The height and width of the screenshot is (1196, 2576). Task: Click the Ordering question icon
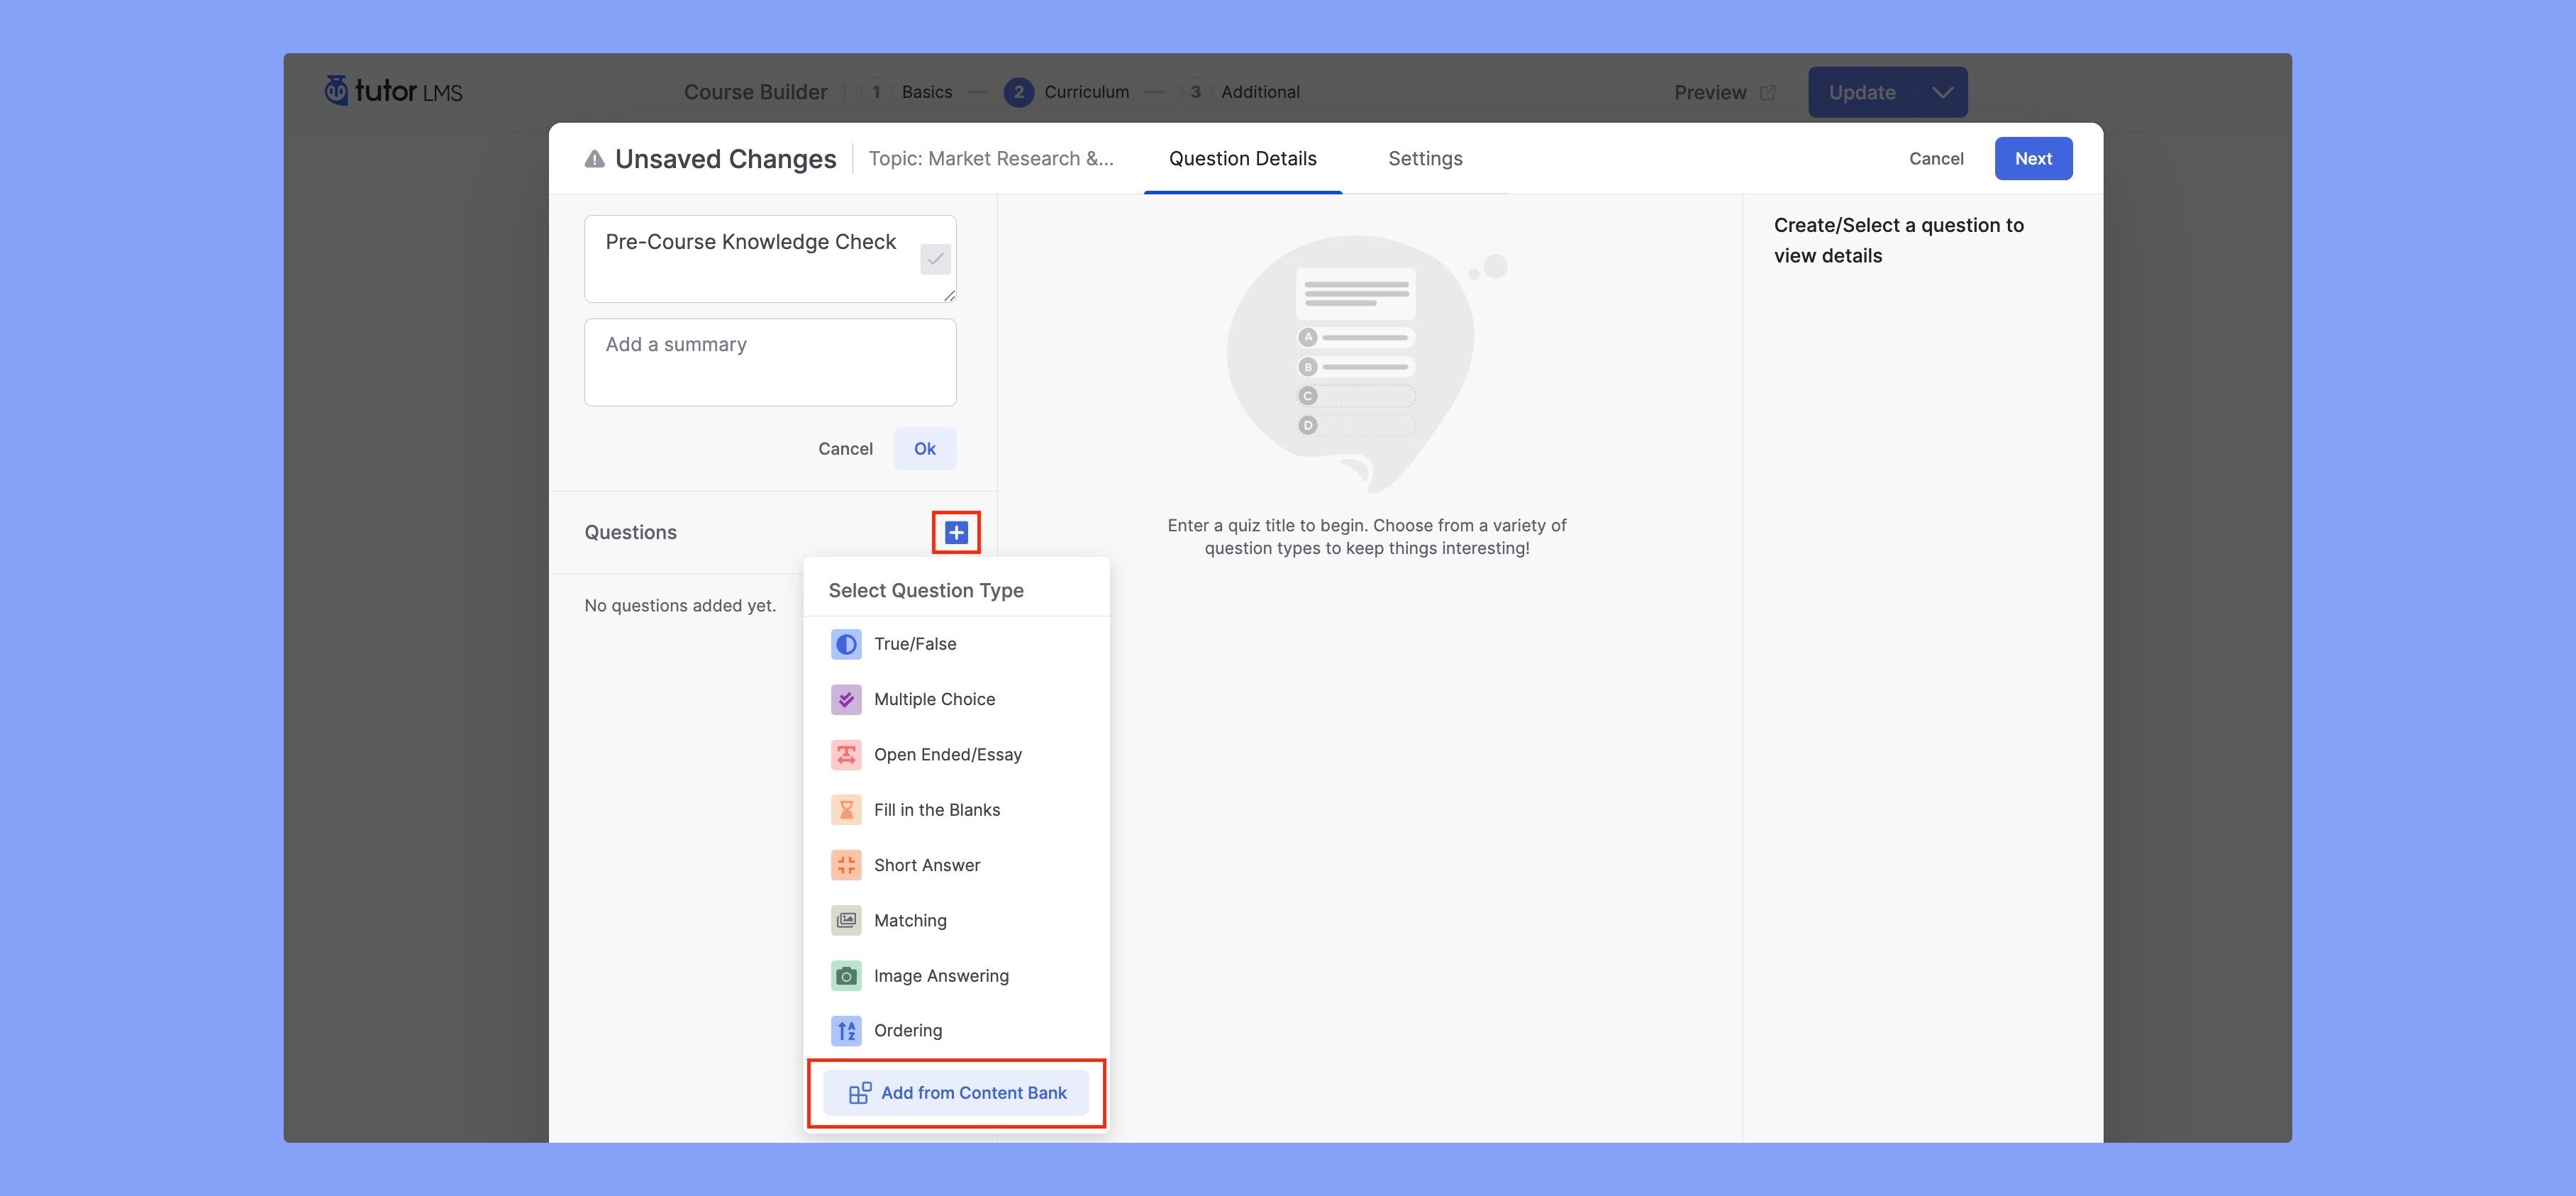click(x=846, y=1030)
